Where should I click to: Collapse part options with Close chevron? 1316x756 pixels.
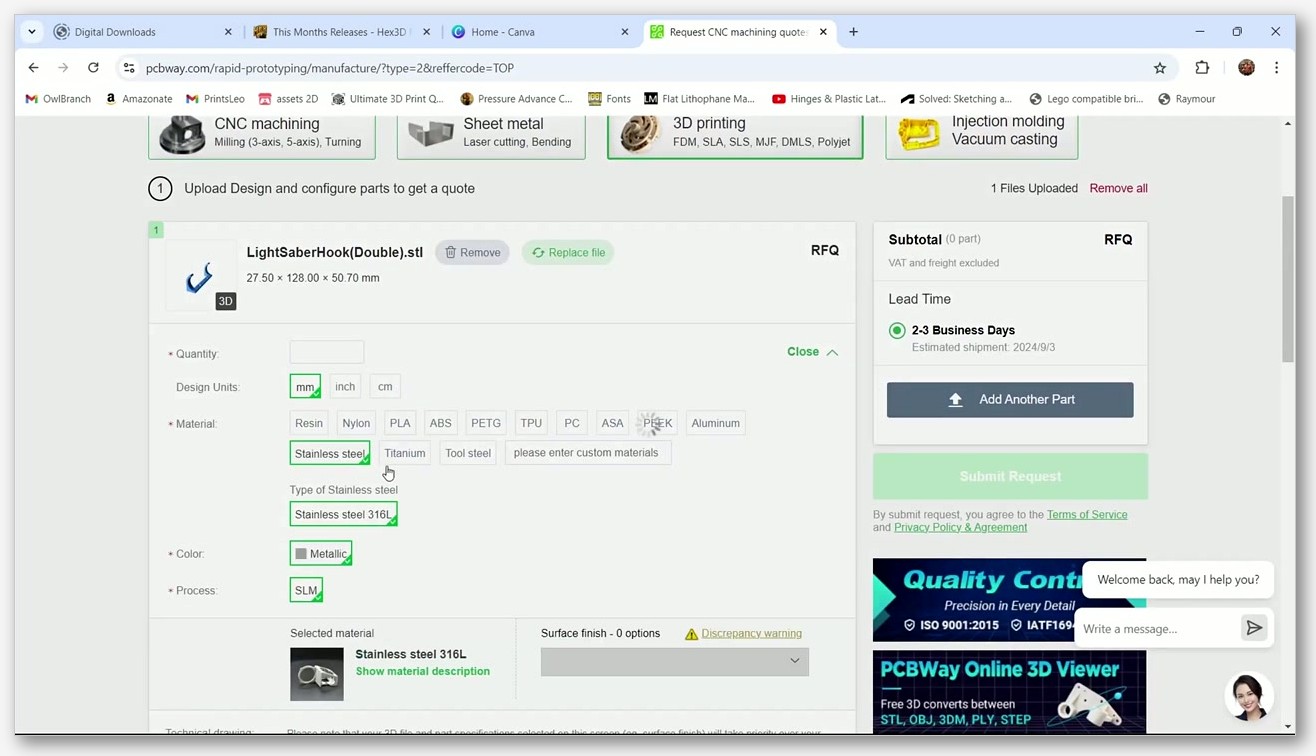point(813,352)
